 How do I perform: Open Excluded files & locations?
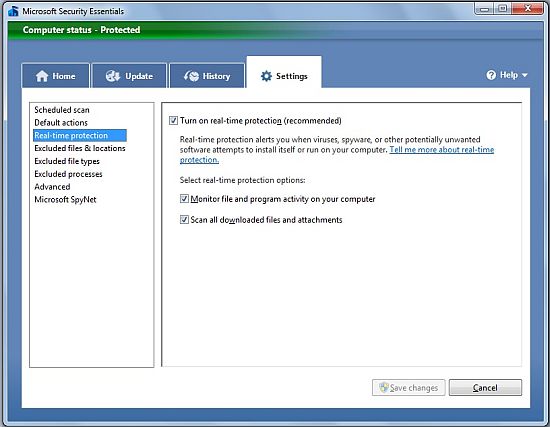[x=80, y=148]
